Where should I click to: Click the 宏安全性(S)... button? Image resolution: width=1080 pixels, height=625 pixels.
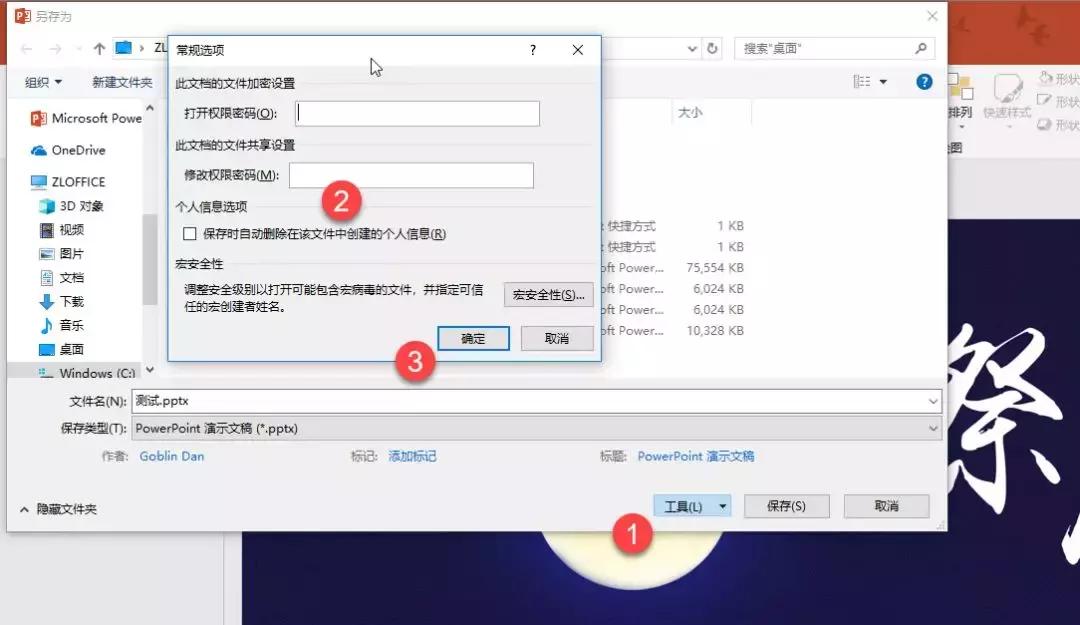[x=548, y=294]
